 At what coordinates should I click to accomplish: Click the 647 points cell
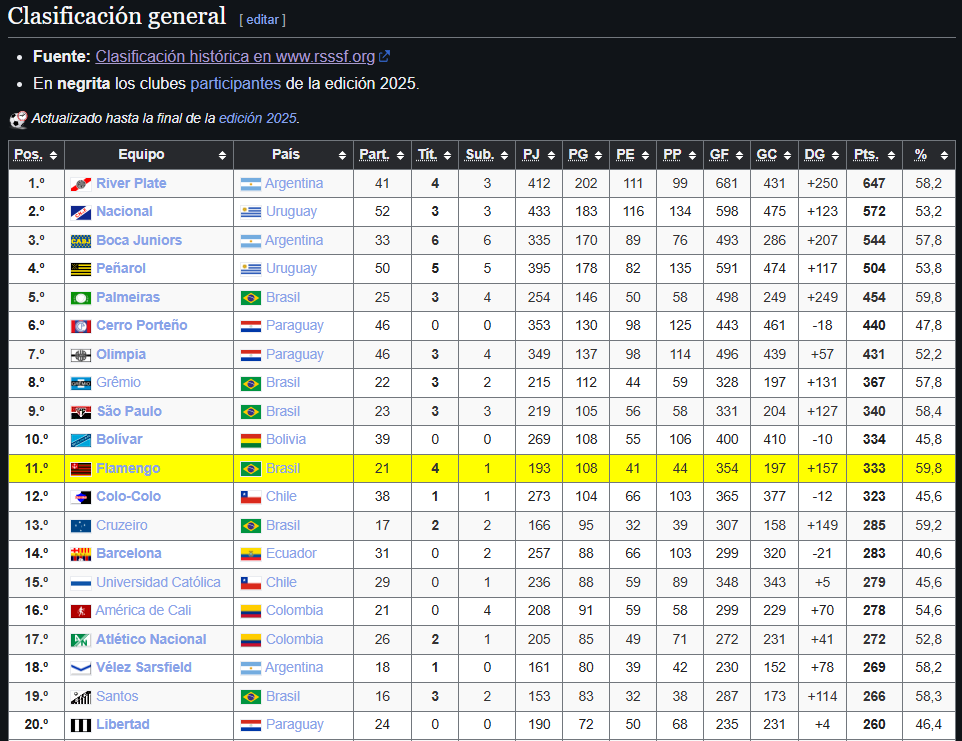(x=874, y=183)
